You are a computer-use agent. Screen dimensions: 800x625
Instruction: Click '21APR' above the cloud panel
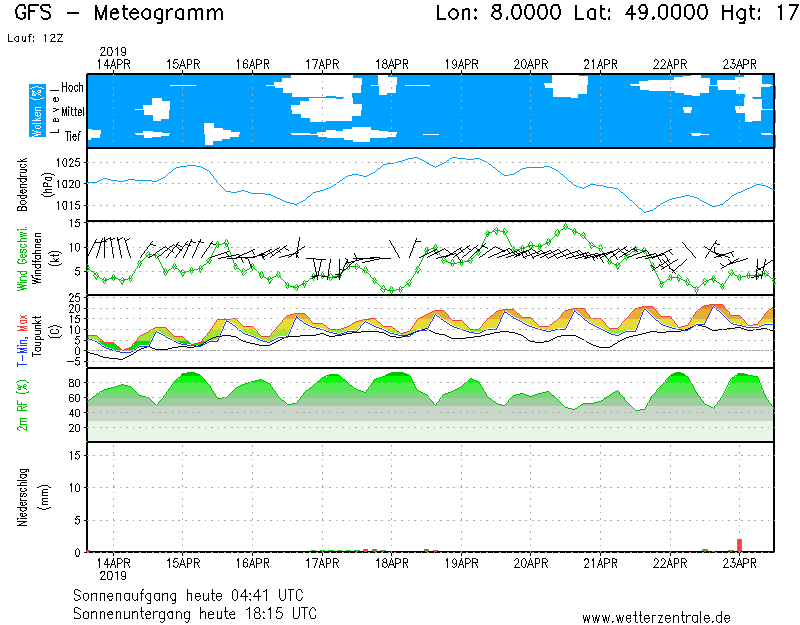(601, 65)
